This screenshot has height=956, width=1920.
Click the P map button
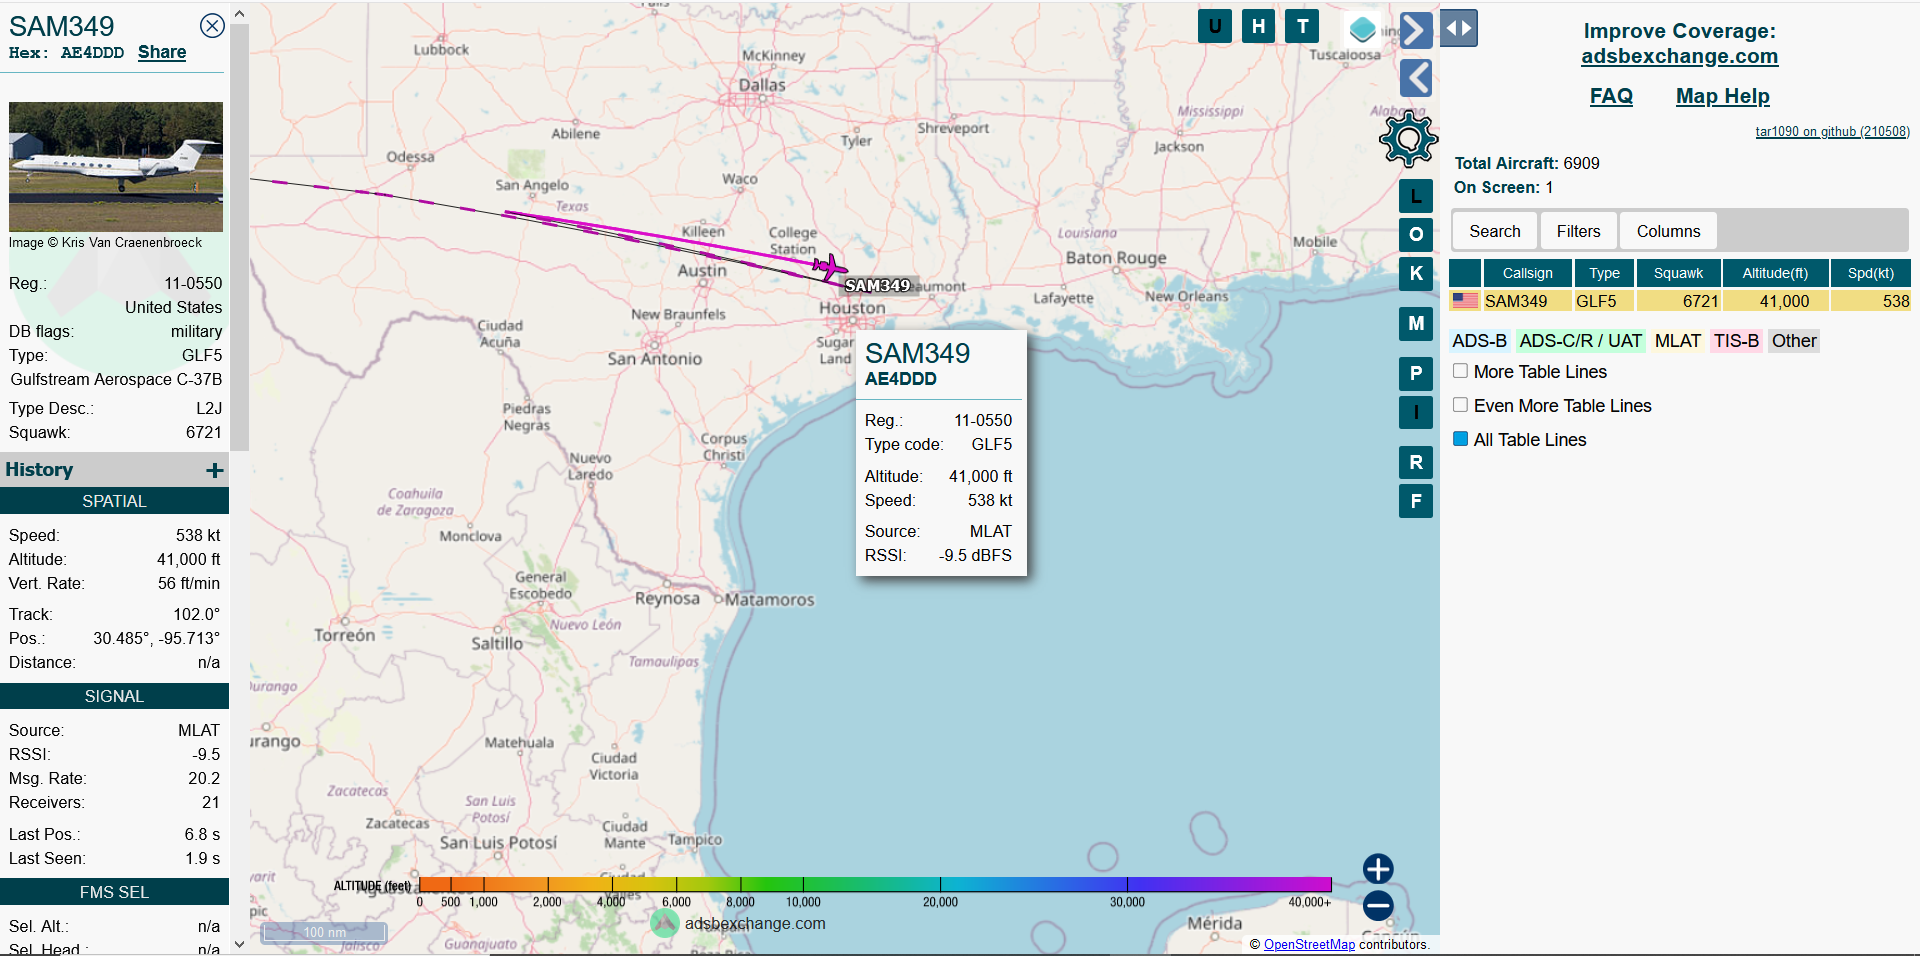coord(1416,373)
